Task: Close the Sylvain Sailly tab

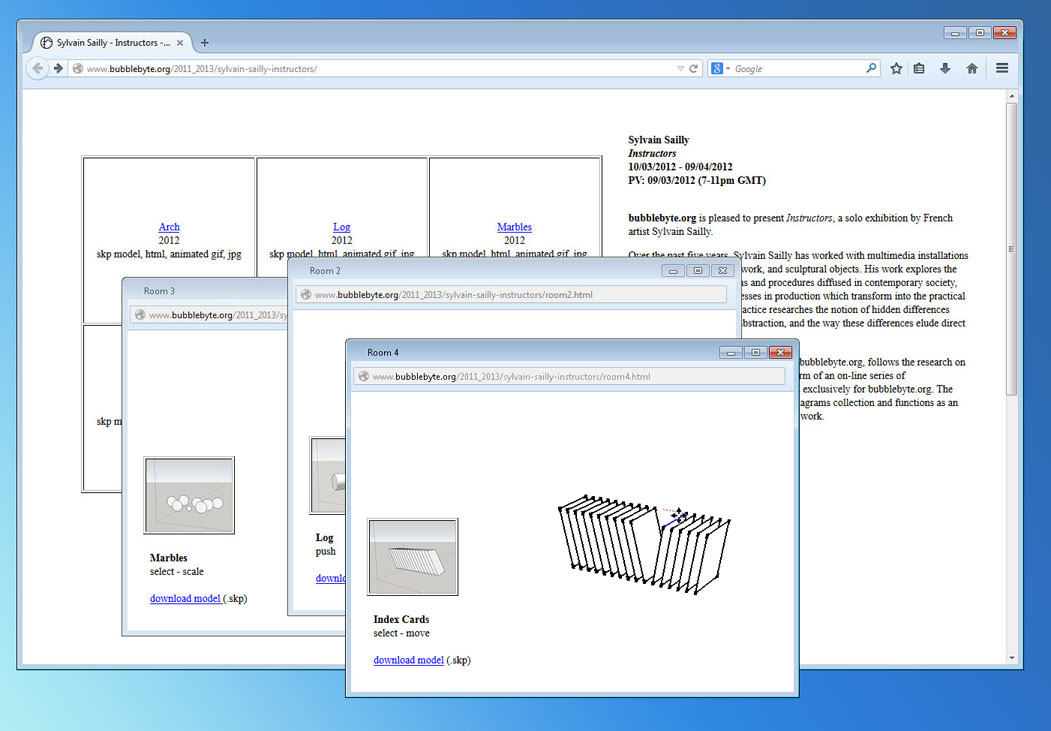Action: tap(180, 43)
